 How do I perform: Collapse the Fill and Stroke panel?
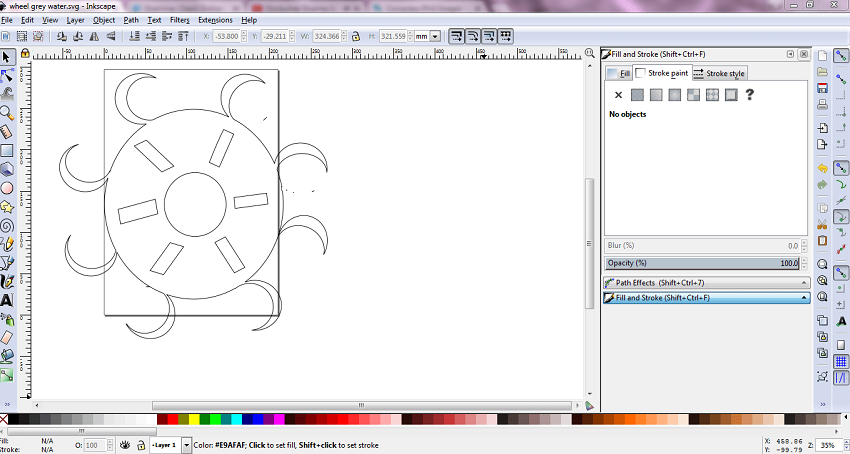point(707,298)
